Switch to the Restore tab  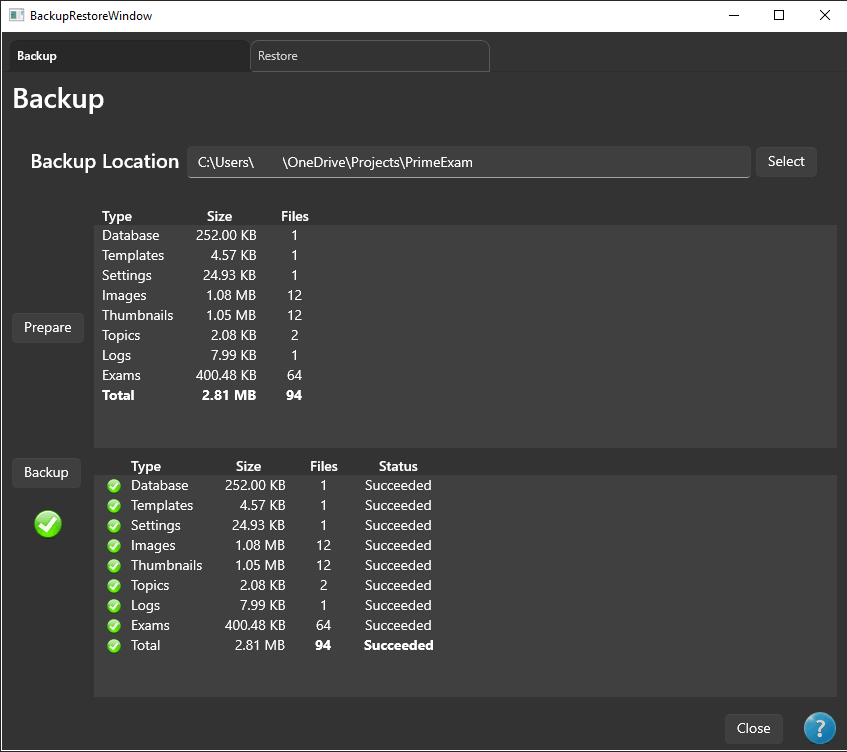[370, 56]
